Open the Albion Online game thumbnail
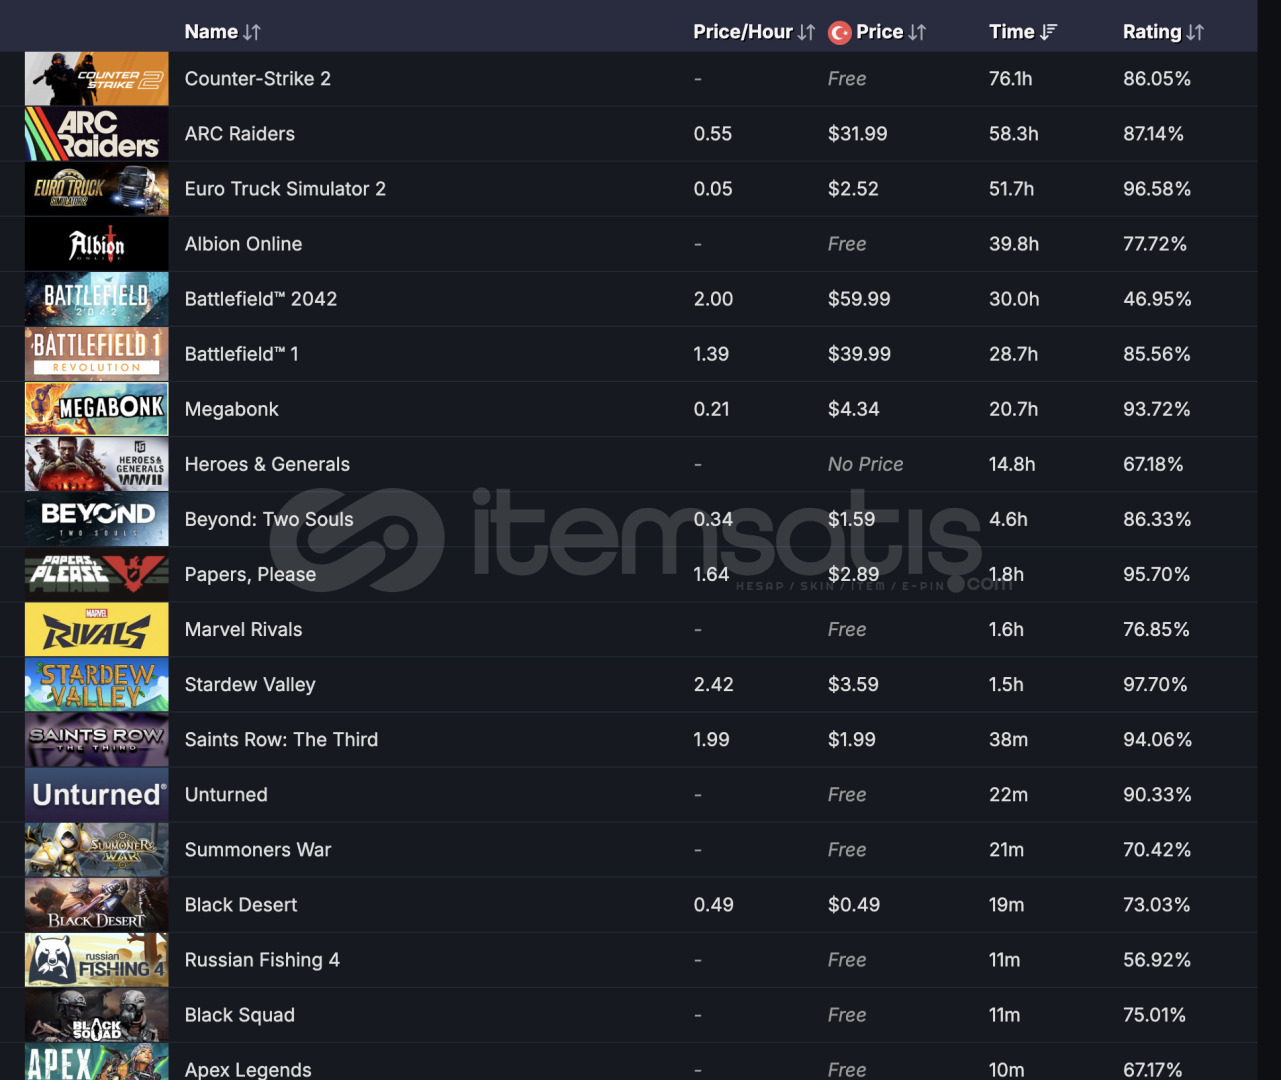This screenshot has height=1080, width=1281. point(97,244)
